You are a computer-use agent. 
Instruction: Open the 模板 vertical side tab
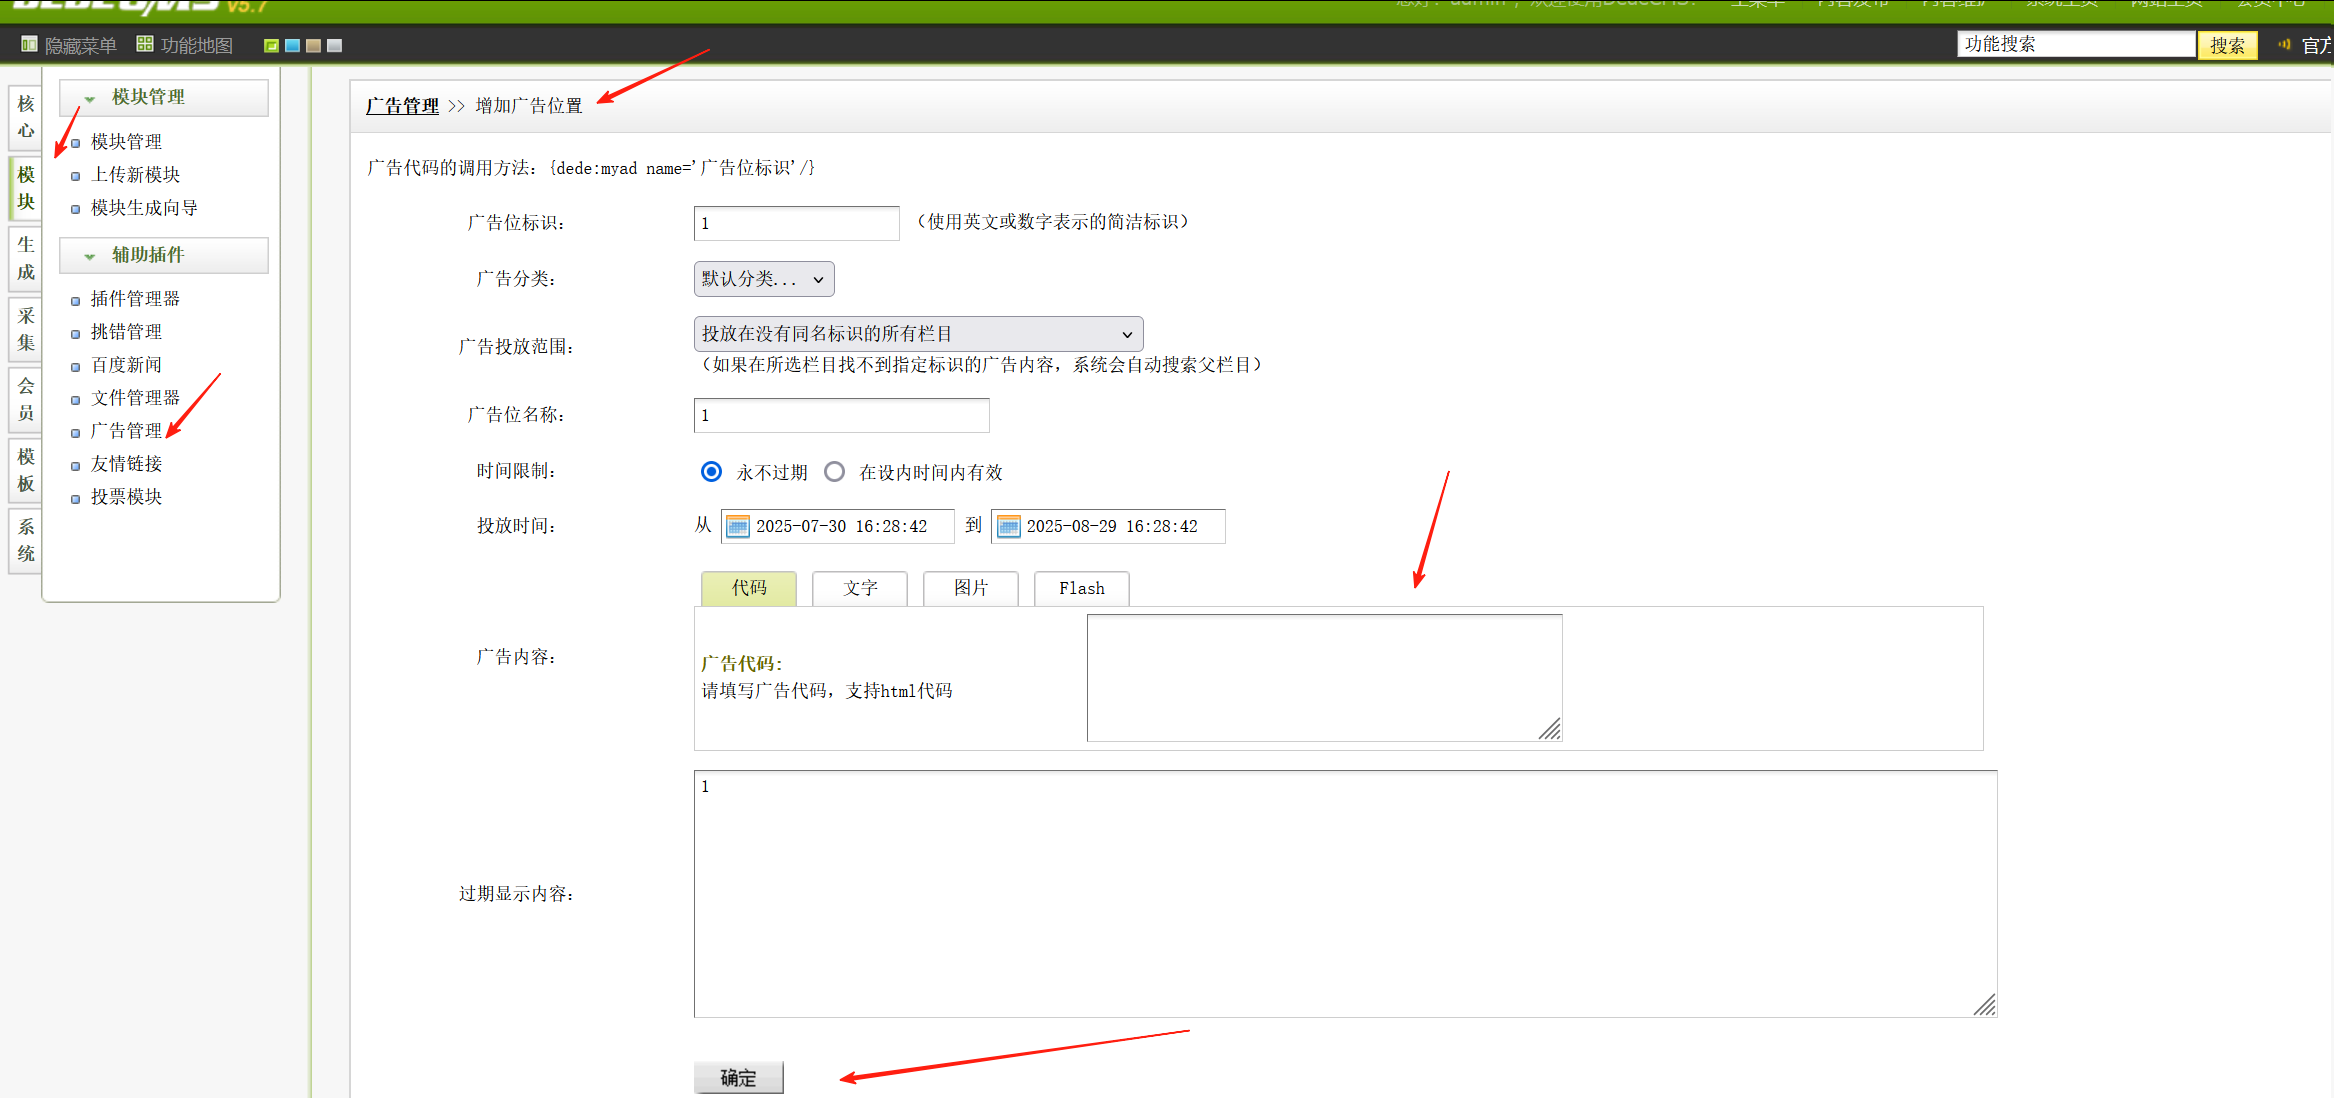pos(25,470)
